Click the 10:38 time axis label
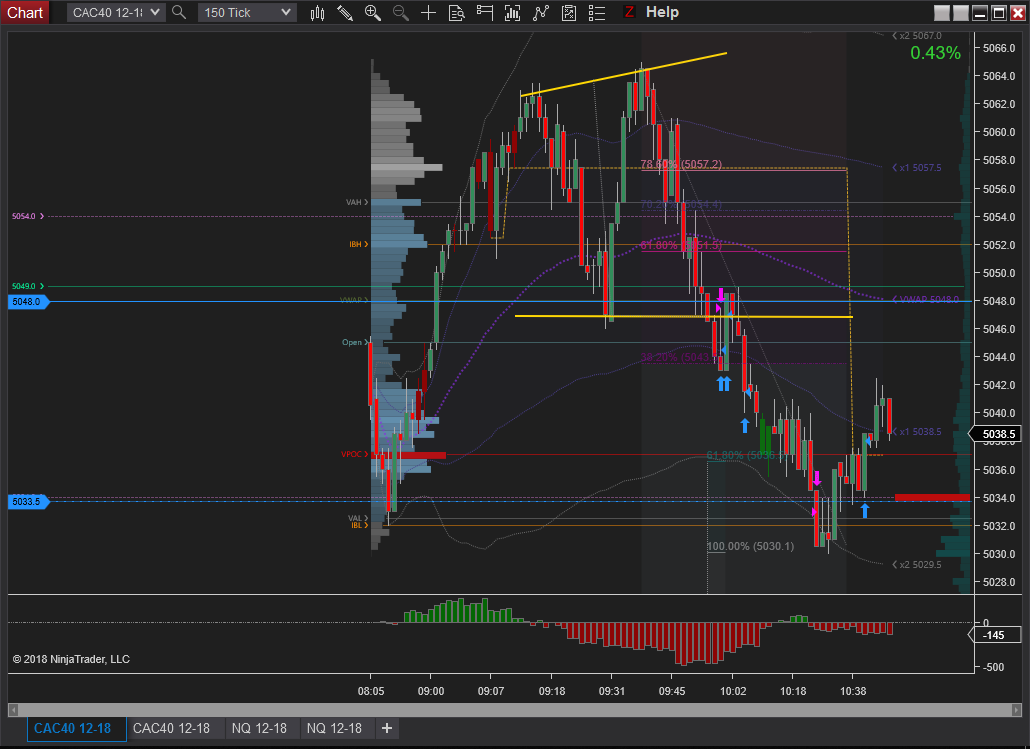 853,691
